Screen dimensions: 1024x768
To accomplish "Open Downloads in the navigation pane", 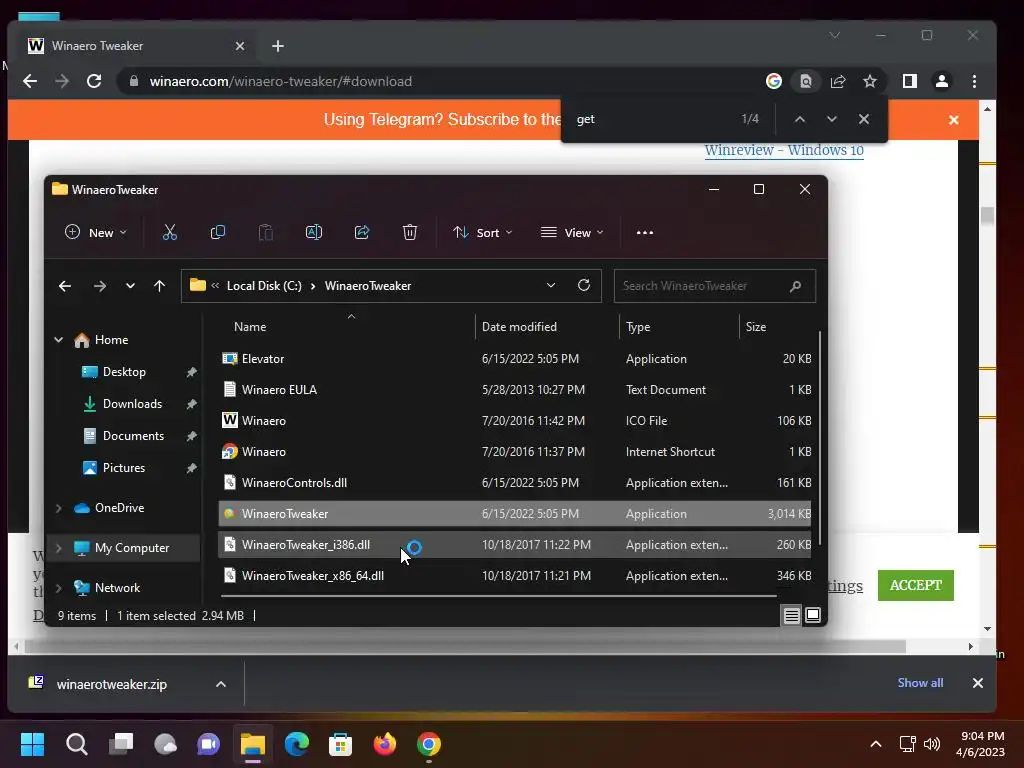I will [x=132, y=404].
